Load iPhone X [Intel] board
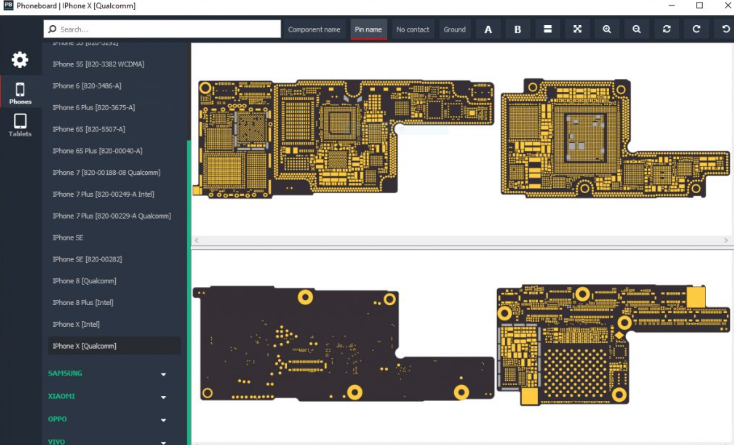The image size is (734, 445). pyautogui.click(x=76, y=324)
